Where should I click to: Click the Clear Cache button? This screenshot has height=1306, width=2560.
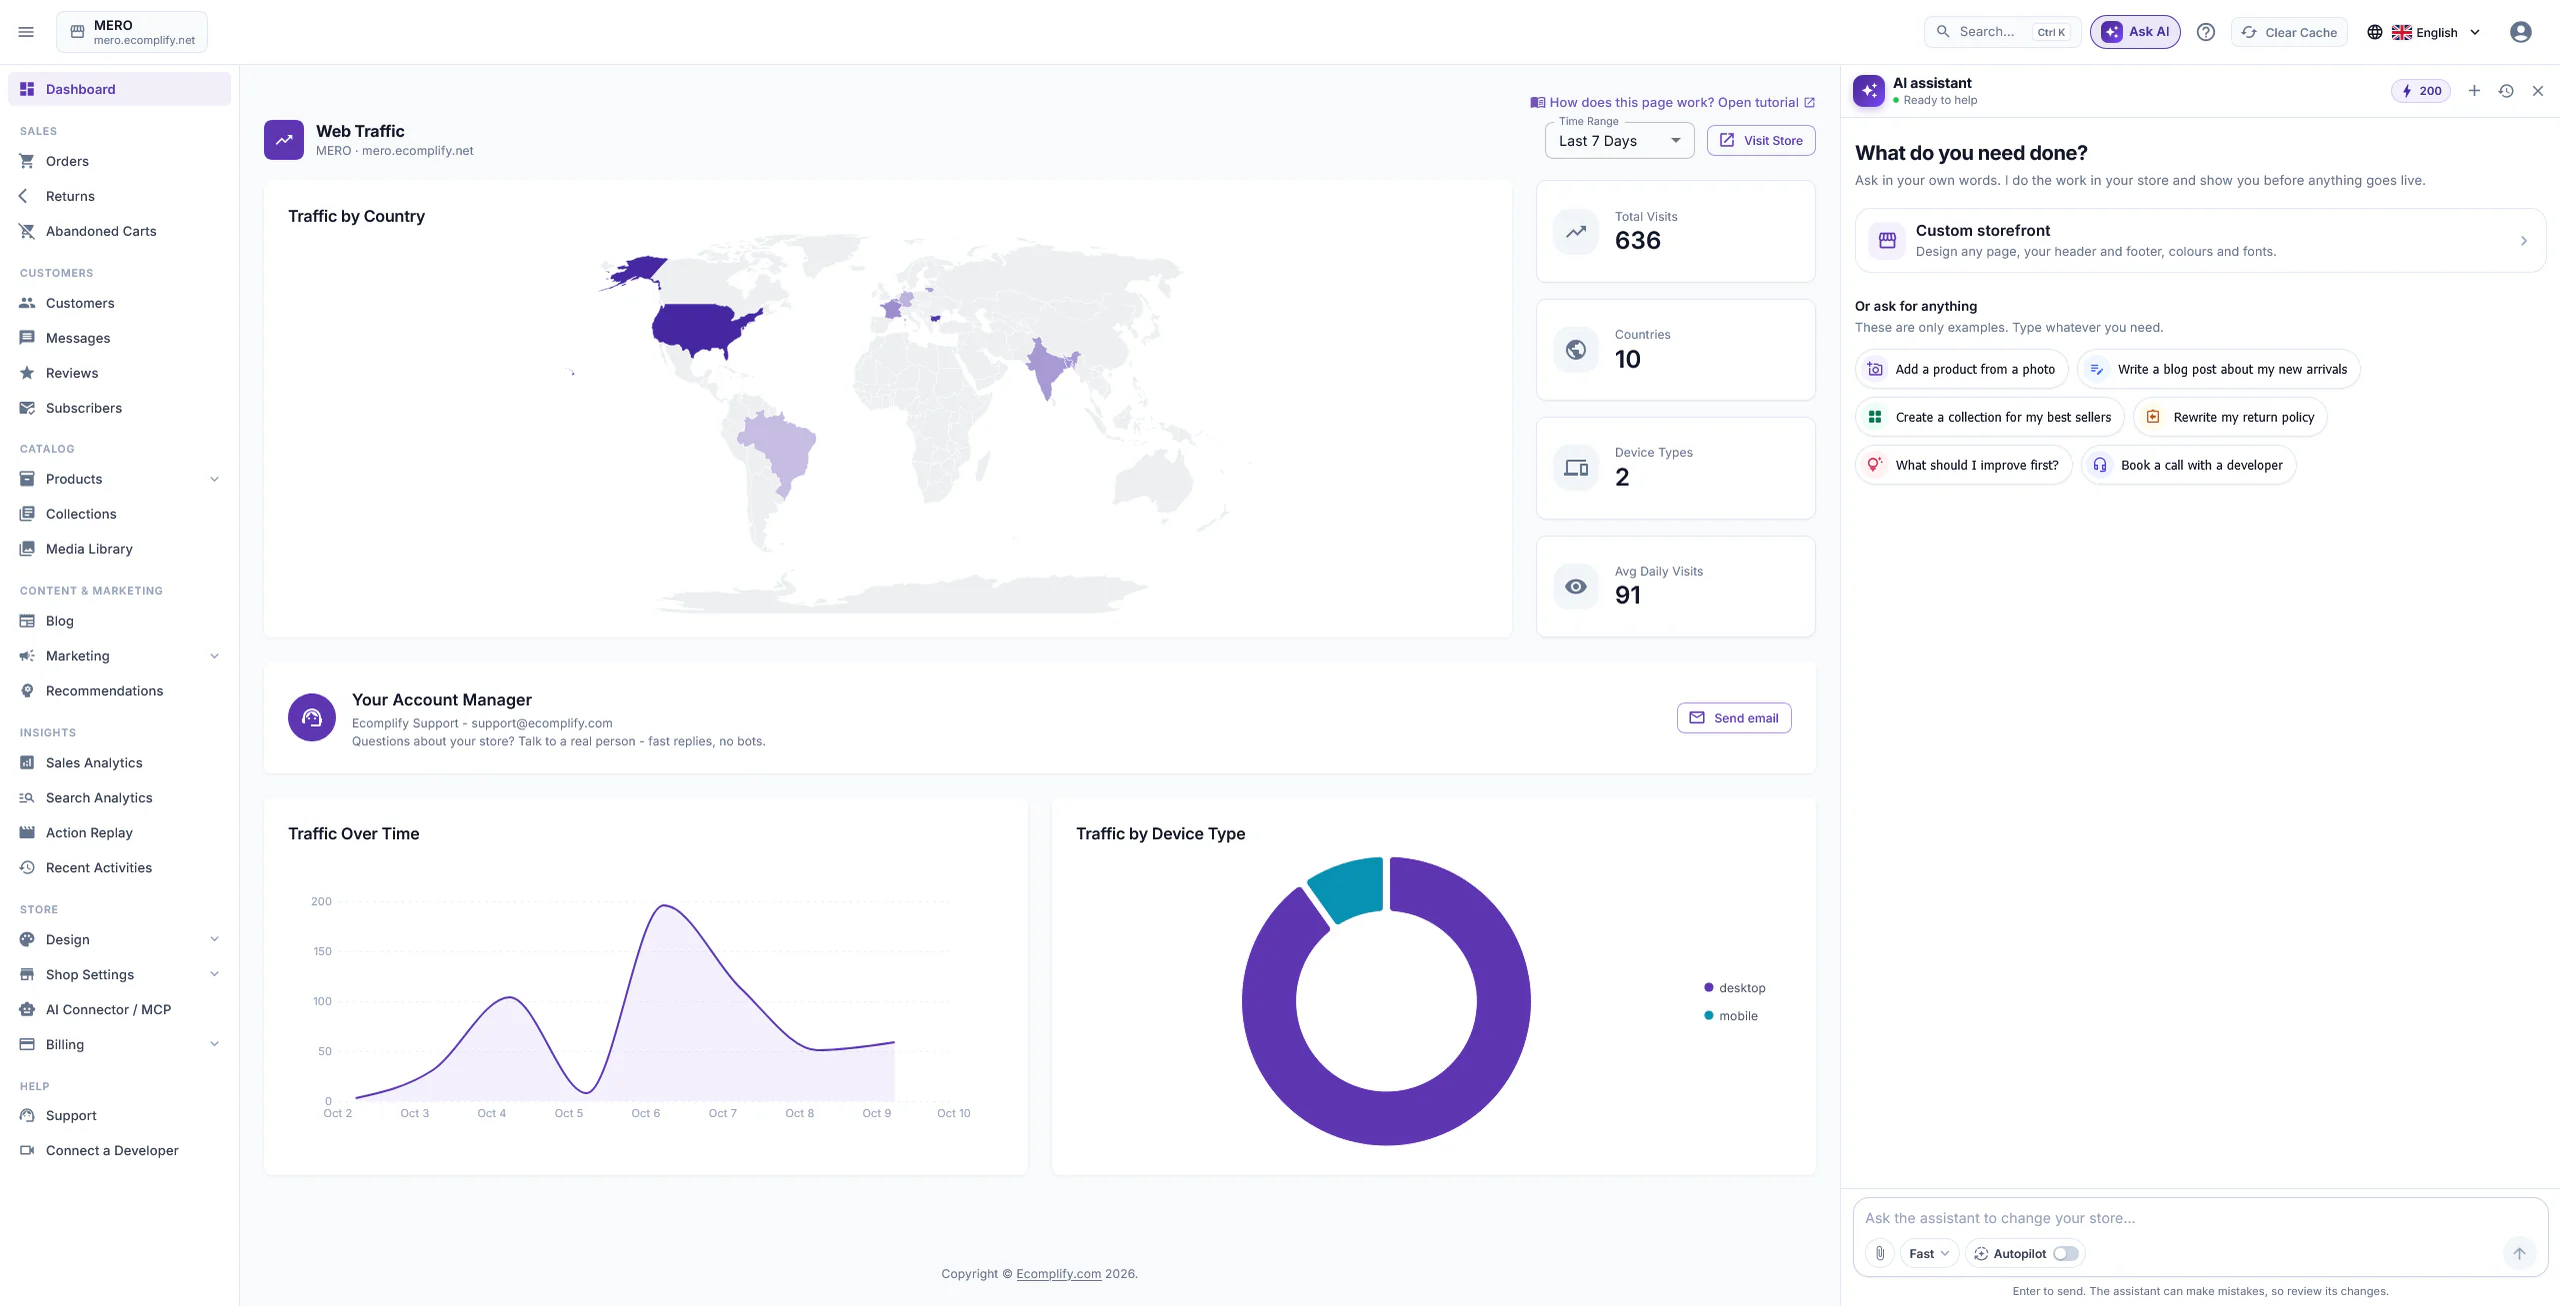click(2288, 32)
